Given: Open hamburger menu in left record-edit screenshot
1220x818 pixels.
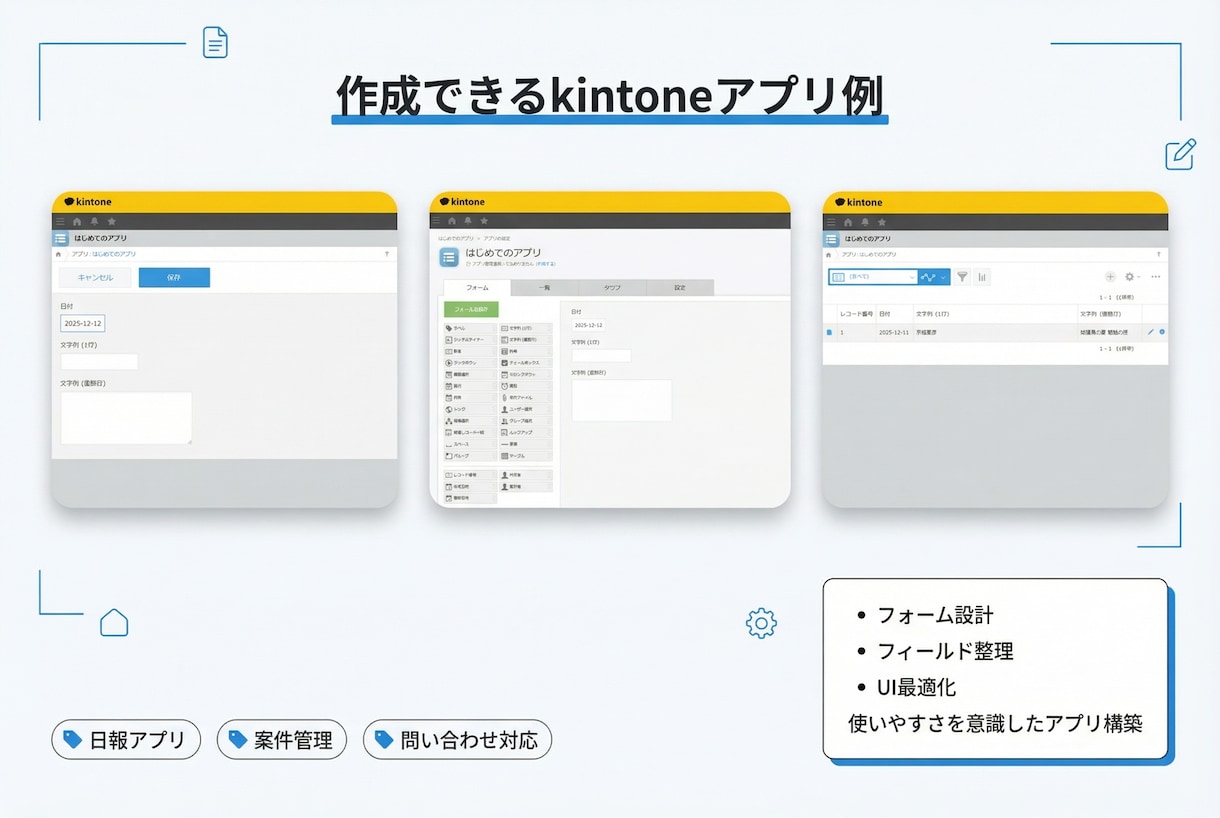Looking at the screenshot, I should click(59, 221).
